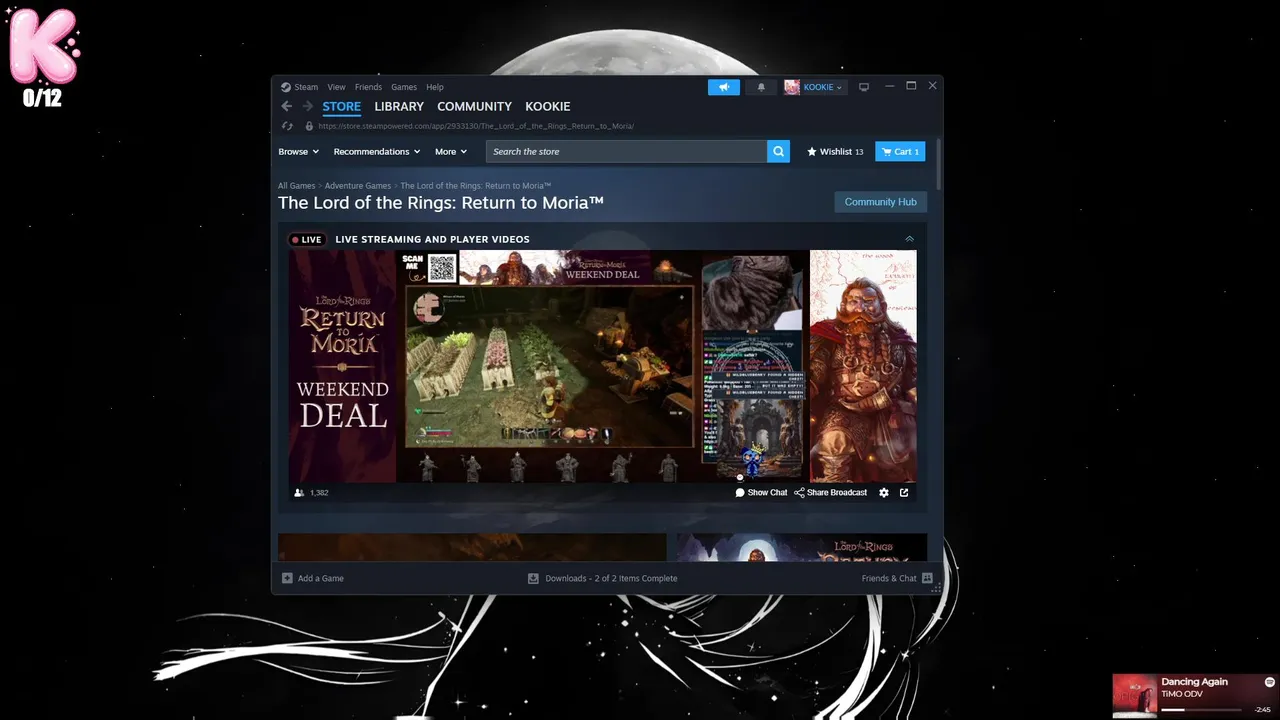Open the Friends menu
The height and width of the screenshot is (720, 1280).
pyautogui.click(x=368, y=87)
